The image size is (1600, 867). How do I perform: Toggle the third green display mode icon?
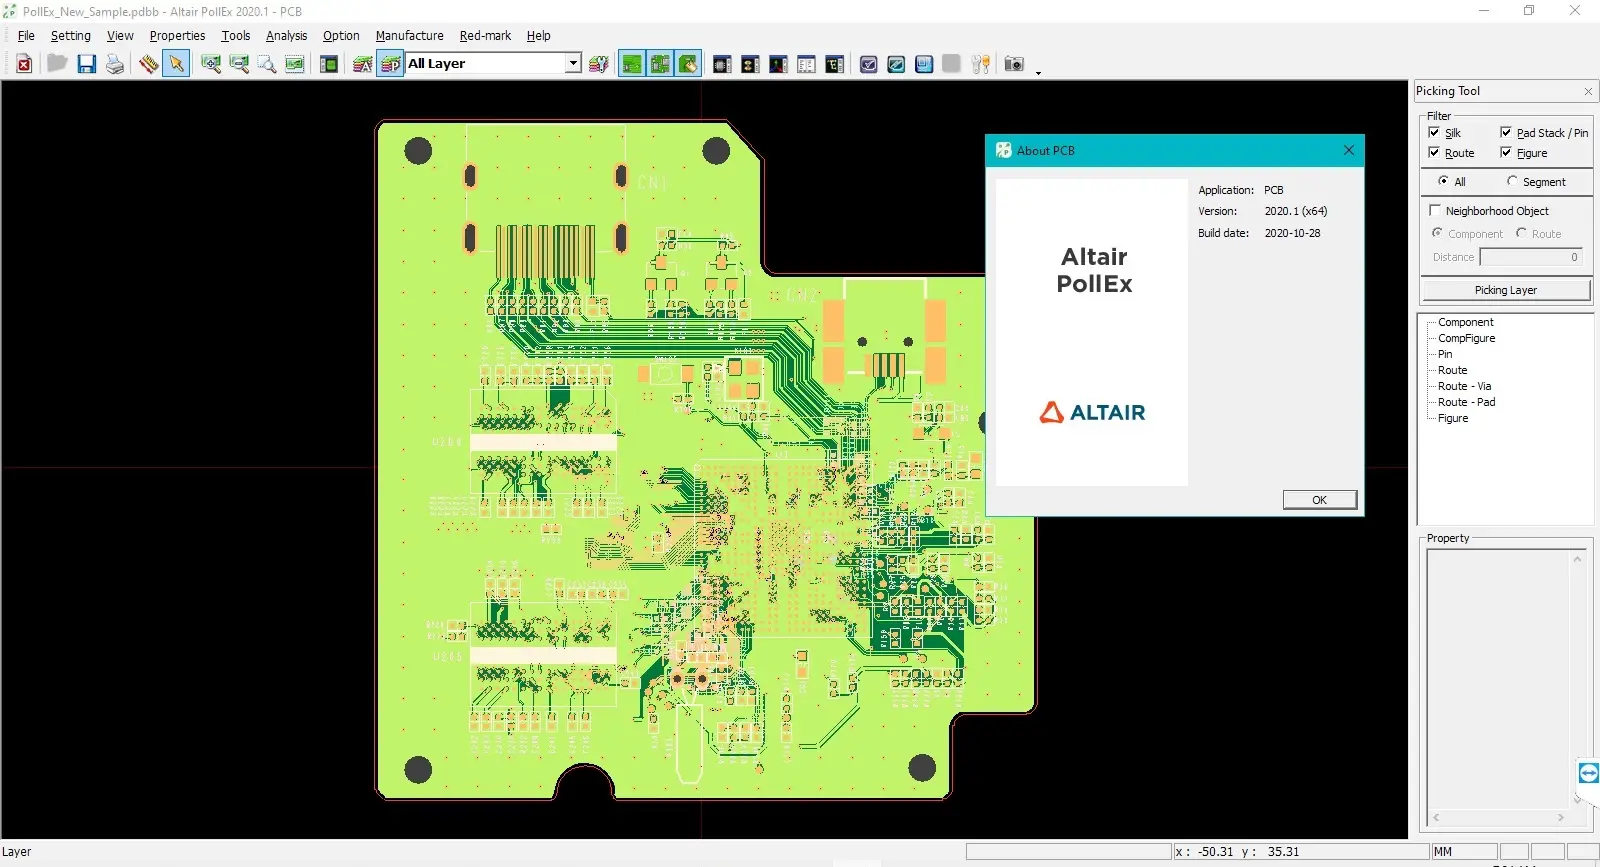pos(688,64)
